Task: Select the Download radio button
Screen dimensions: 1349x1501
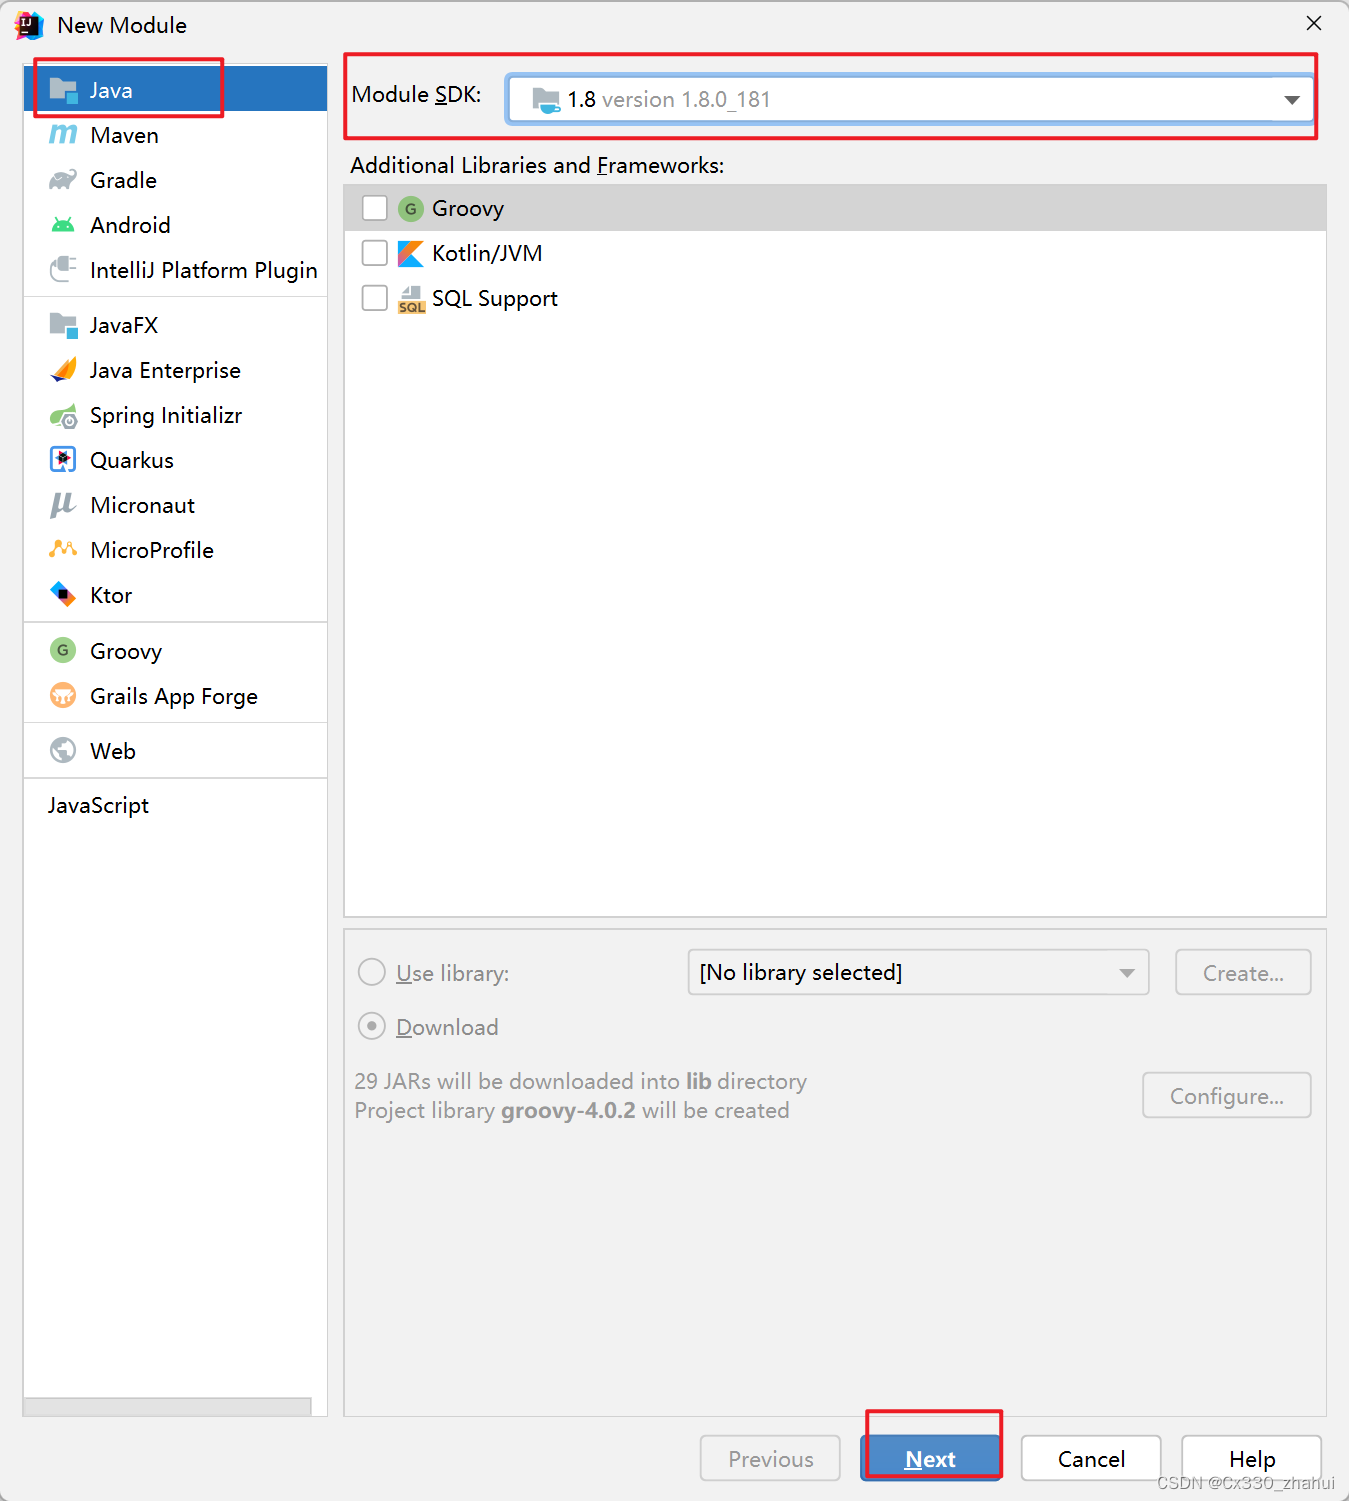Action: tap(372, 1026)
